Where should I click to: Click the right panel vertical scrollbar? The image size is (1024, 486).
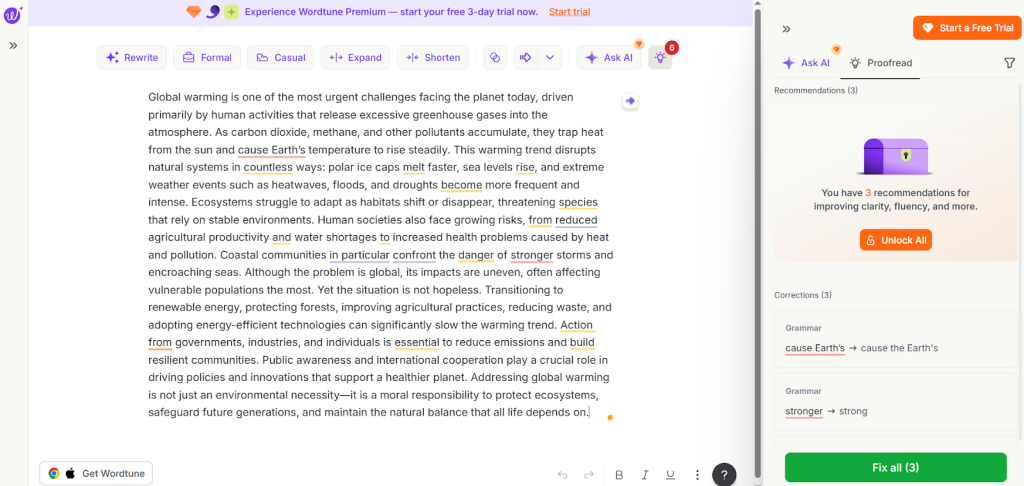pyautogui.click(x=1020, y=261)
